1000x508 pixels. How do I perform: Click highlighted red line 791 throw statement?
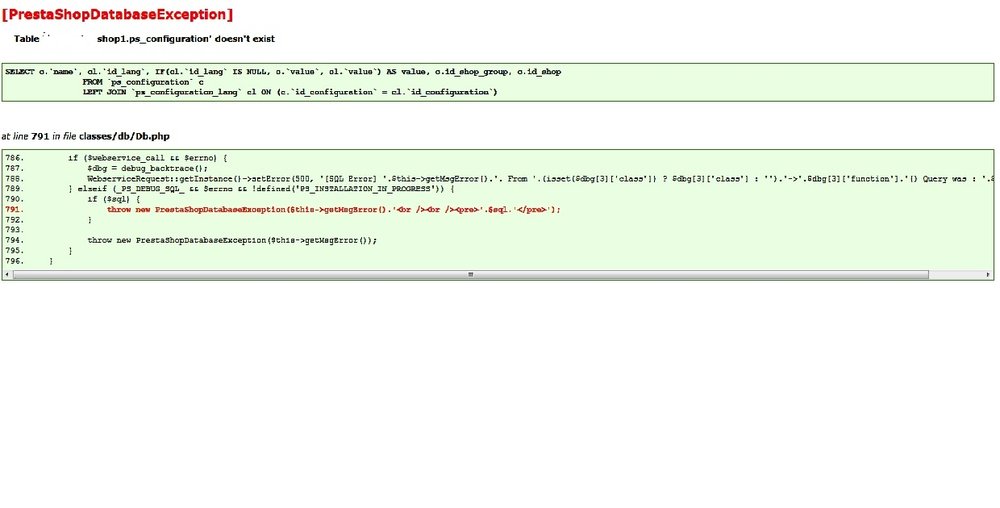click(x=334, y=210)
